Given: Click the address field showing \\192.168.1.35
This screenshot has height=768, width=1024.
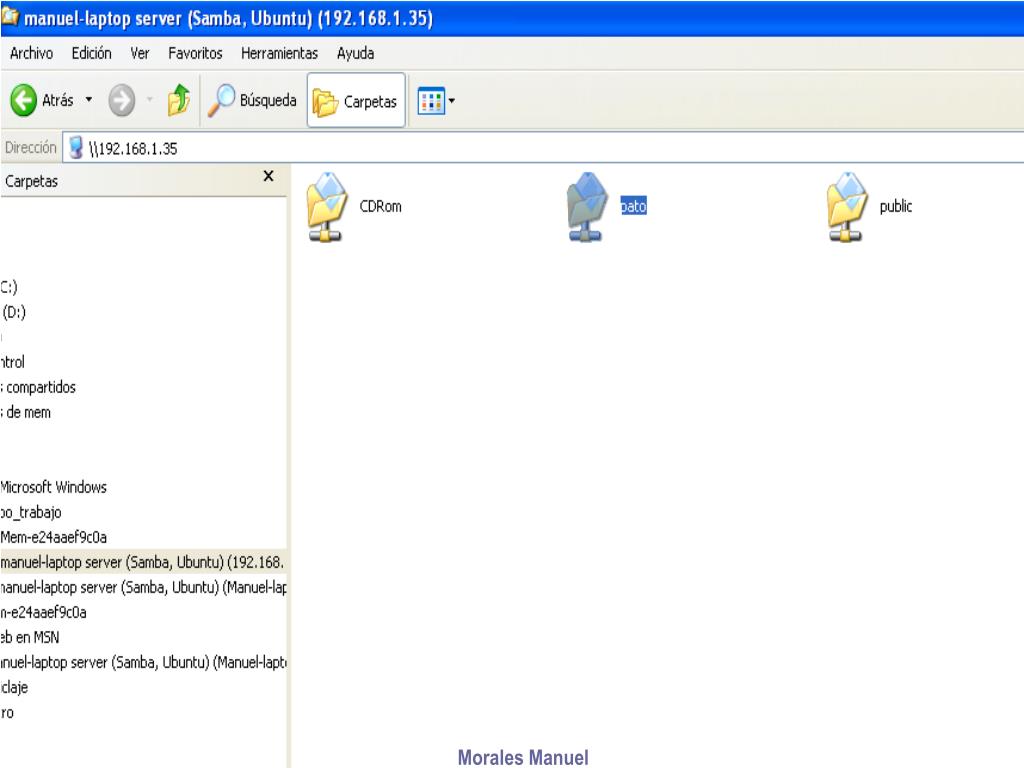Looking at the screenshot, I should 543,148.
